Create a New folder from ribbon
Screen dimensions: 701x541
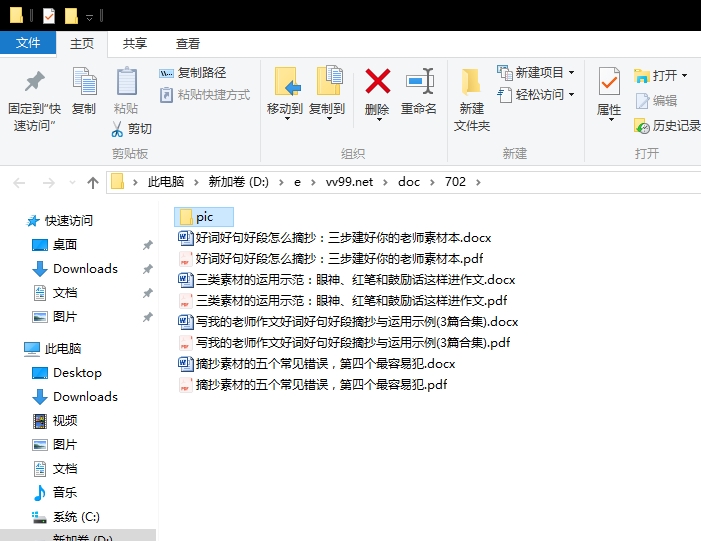pyautogui.click(x=472, y=100)
